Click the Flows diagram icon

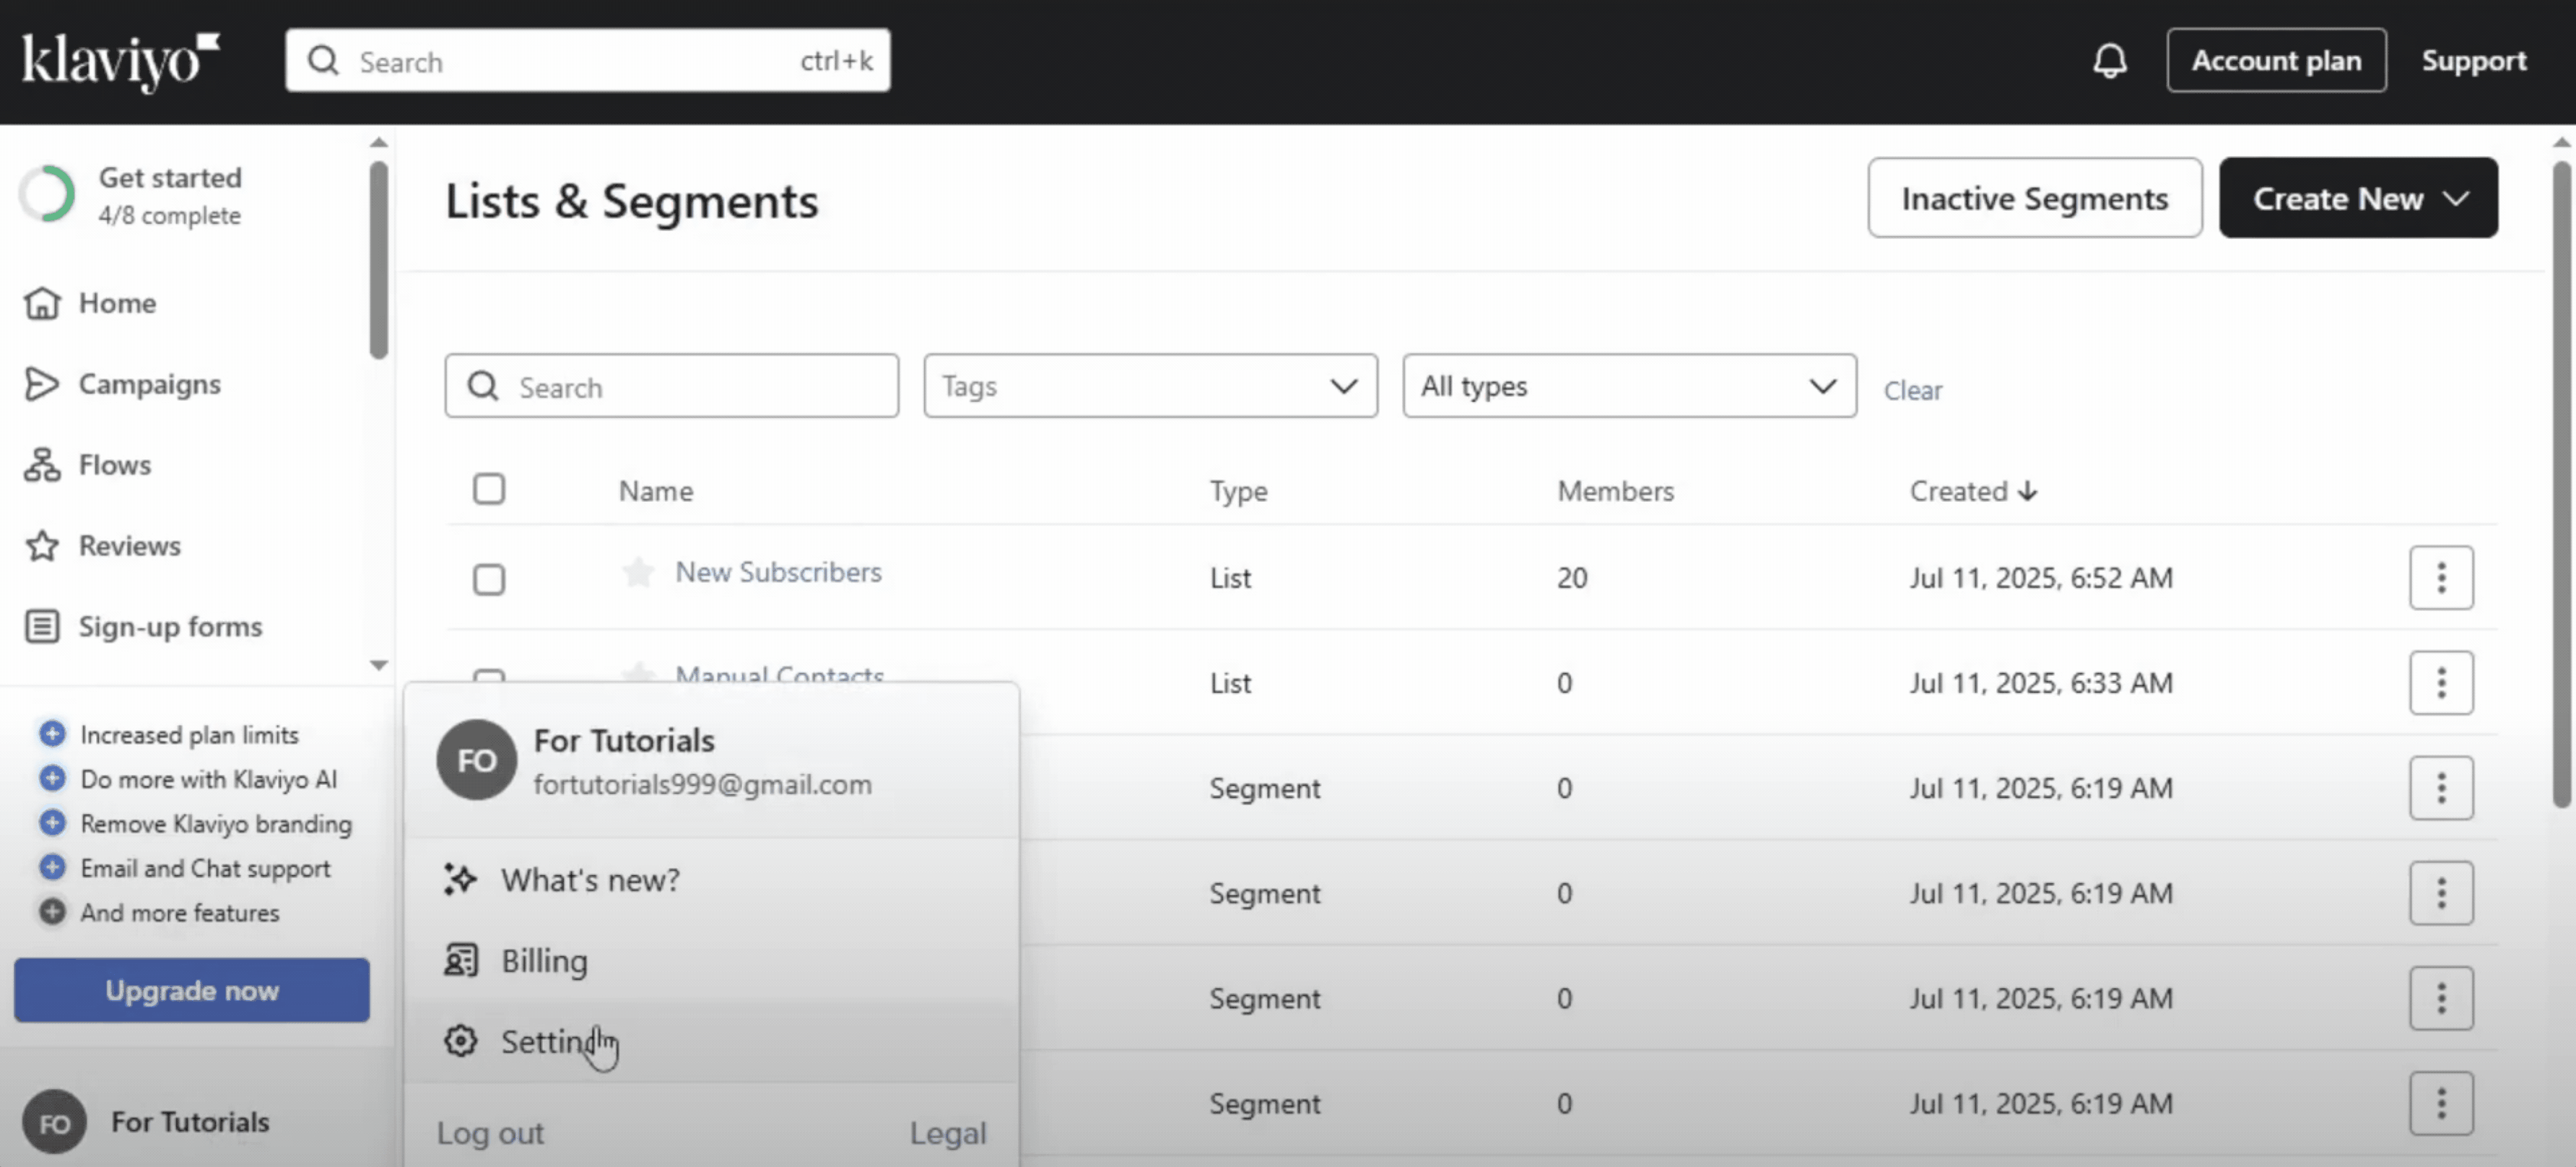pos(42,465)
